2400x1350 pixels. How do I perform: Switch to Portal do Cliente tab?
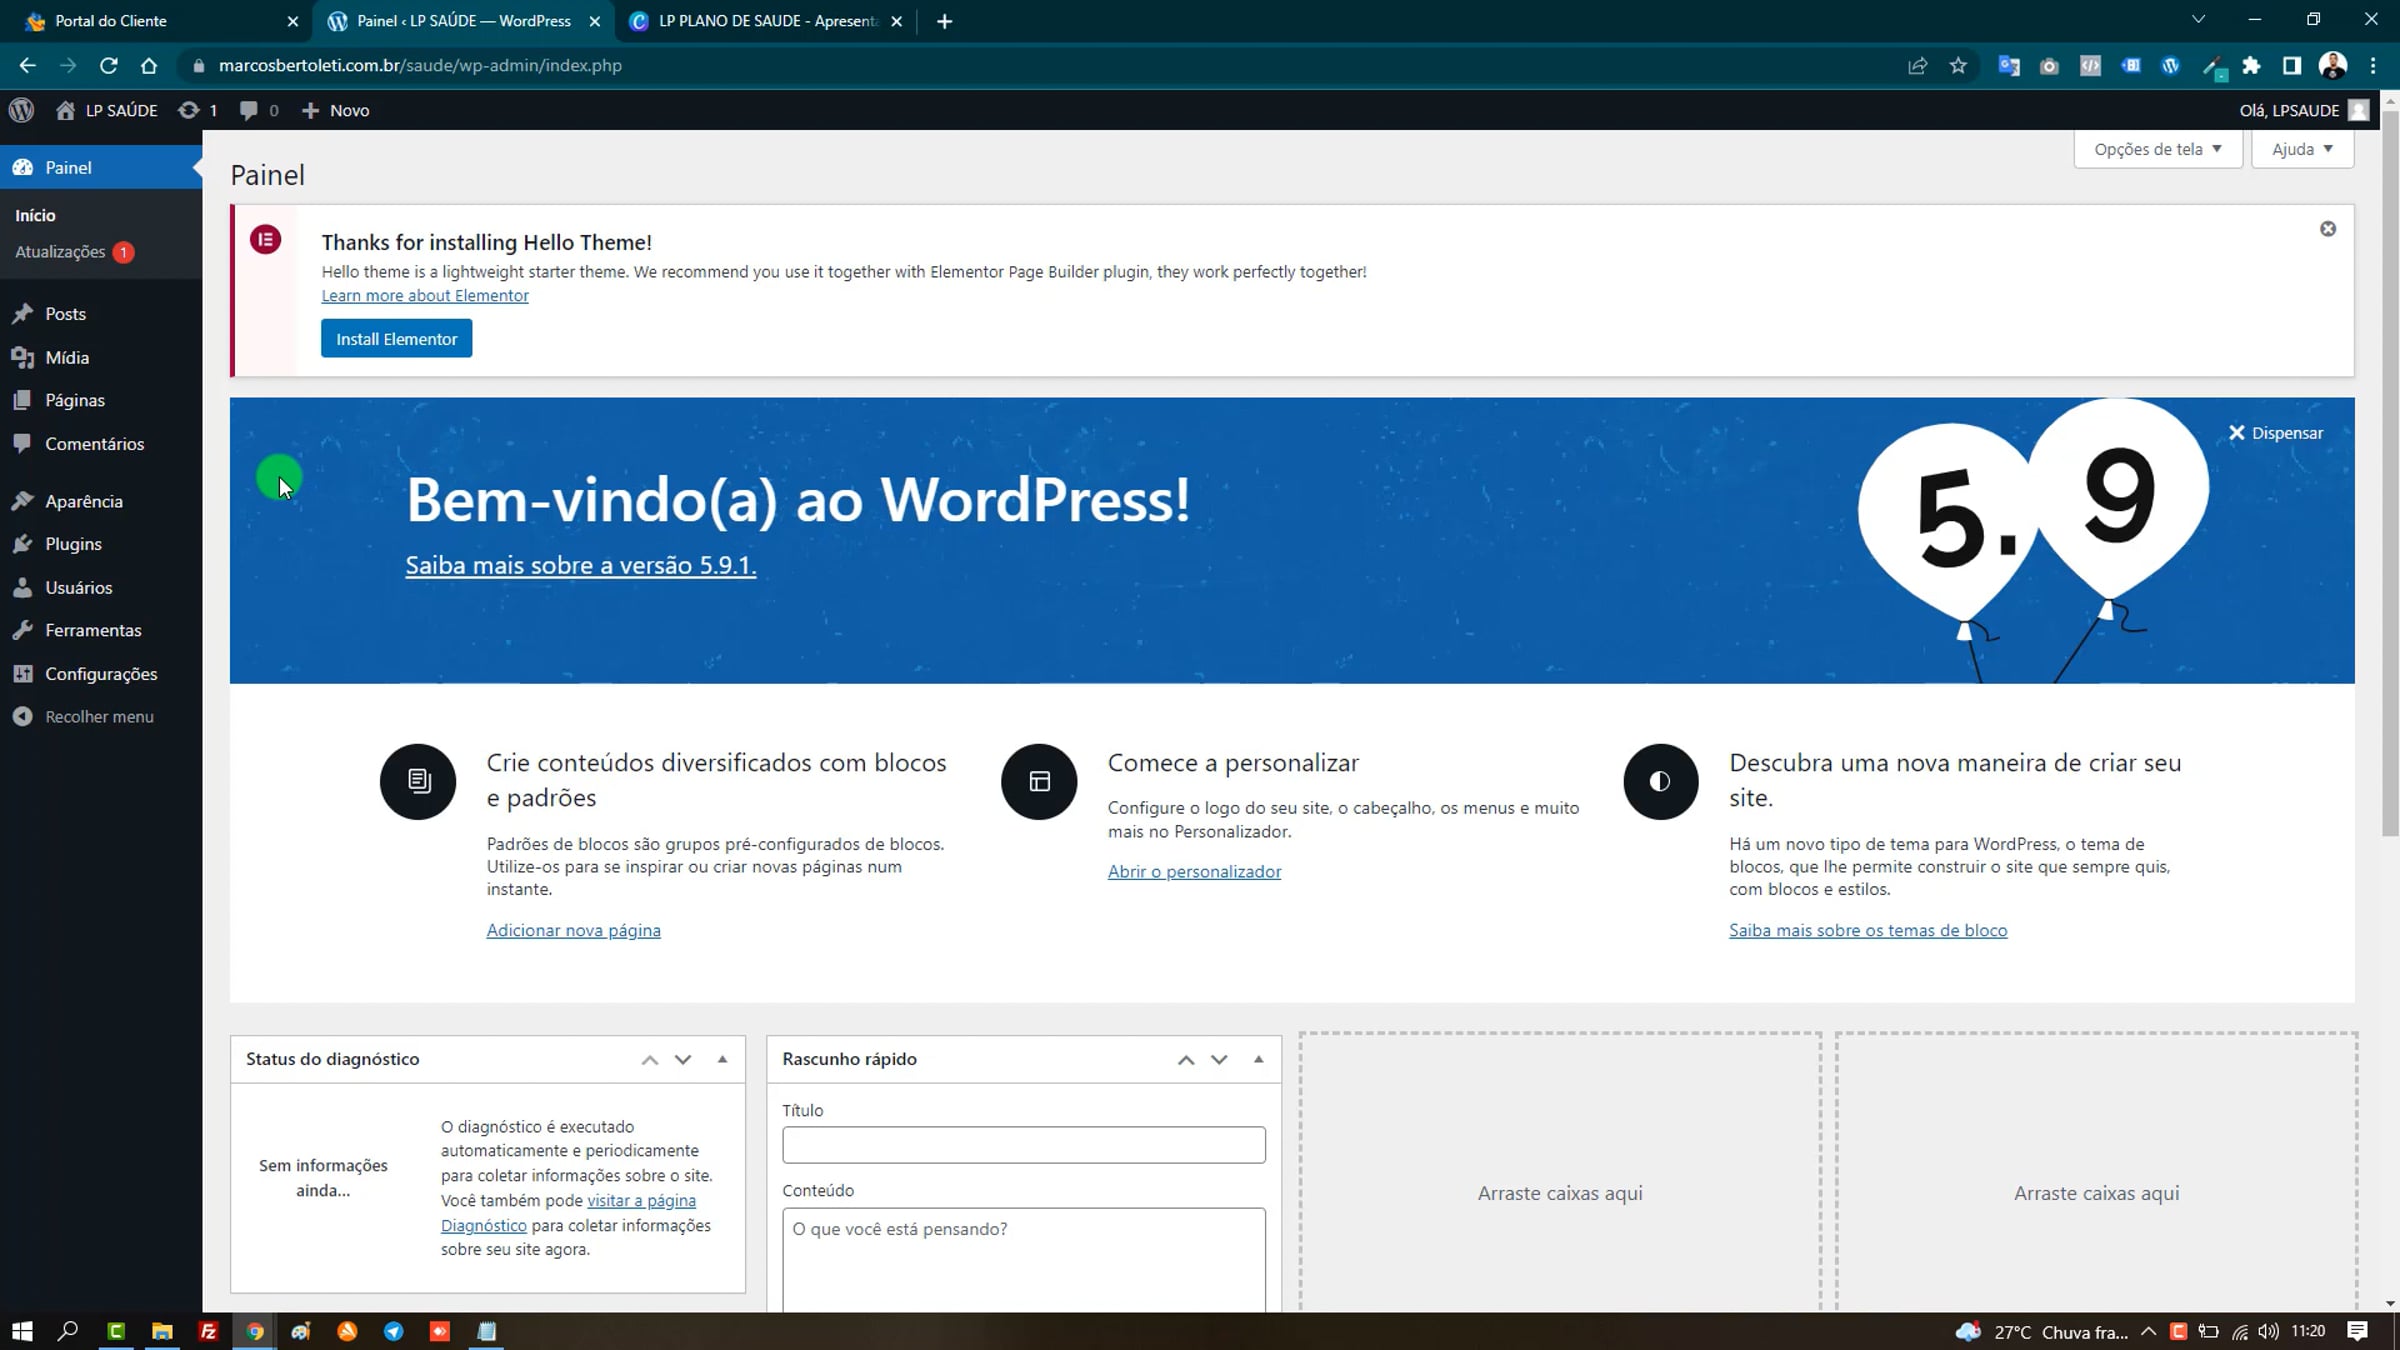110,21
